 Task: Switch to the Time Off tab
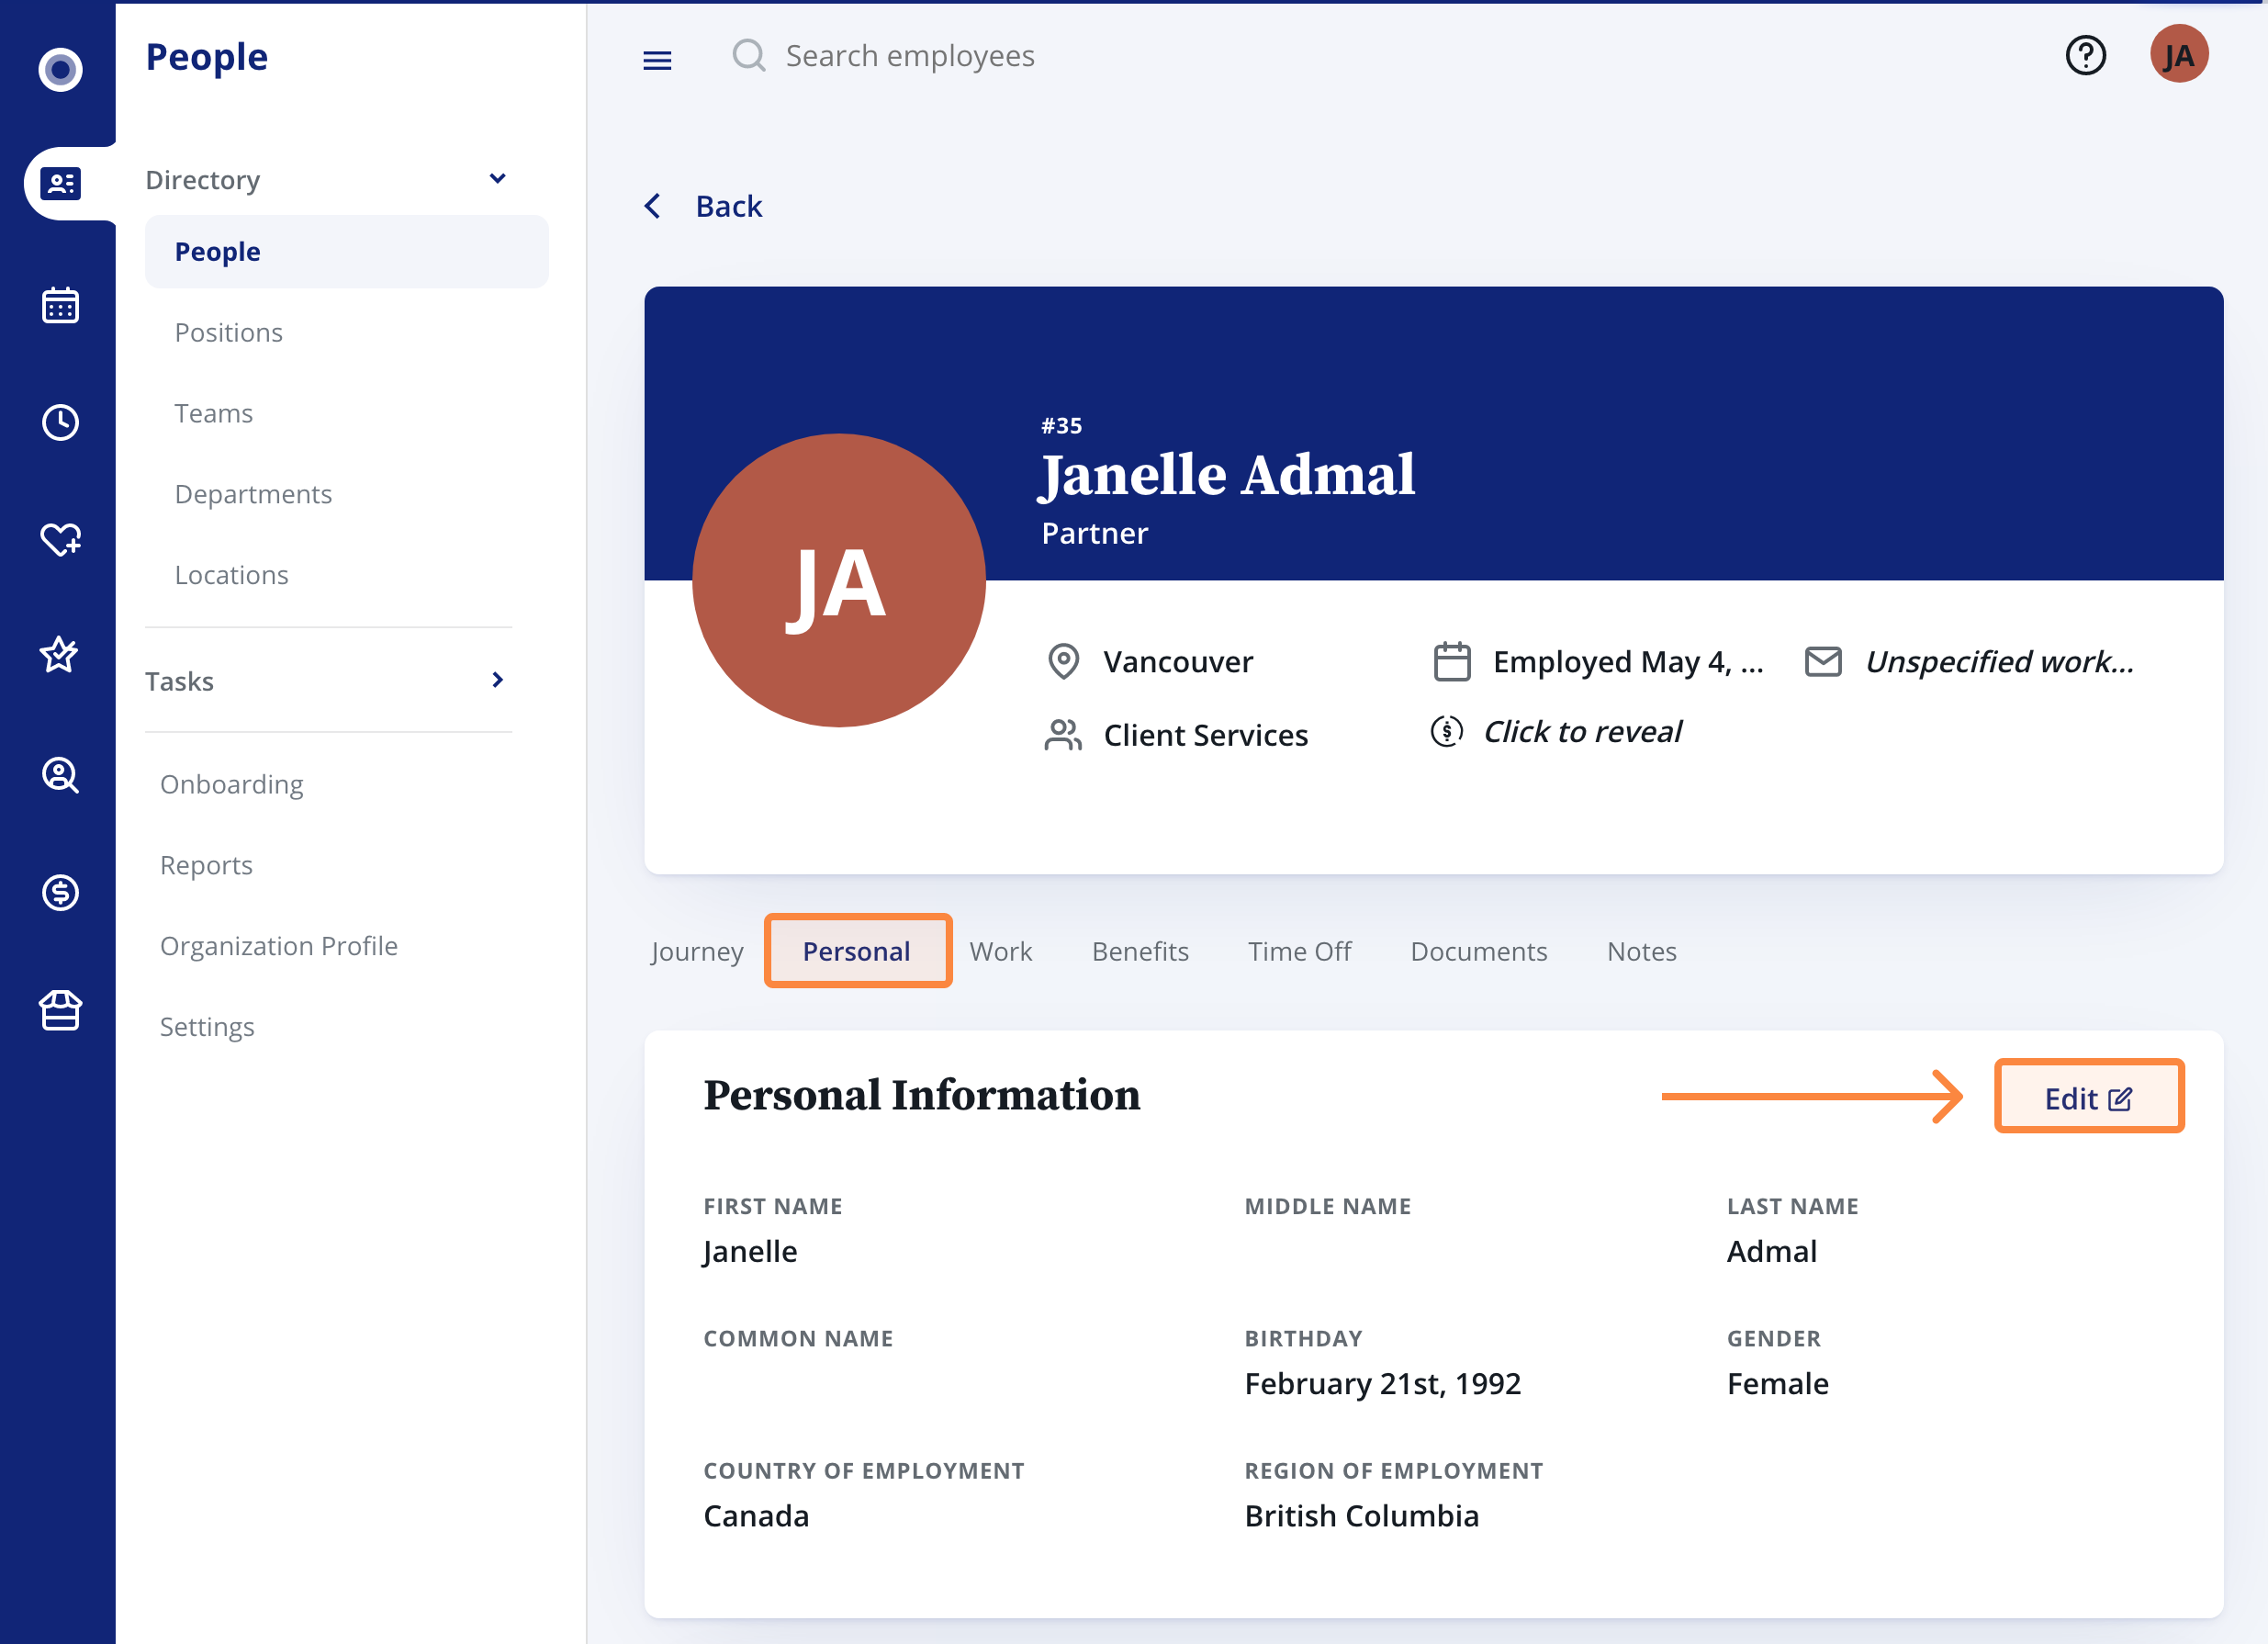[x=1300, y=951]
